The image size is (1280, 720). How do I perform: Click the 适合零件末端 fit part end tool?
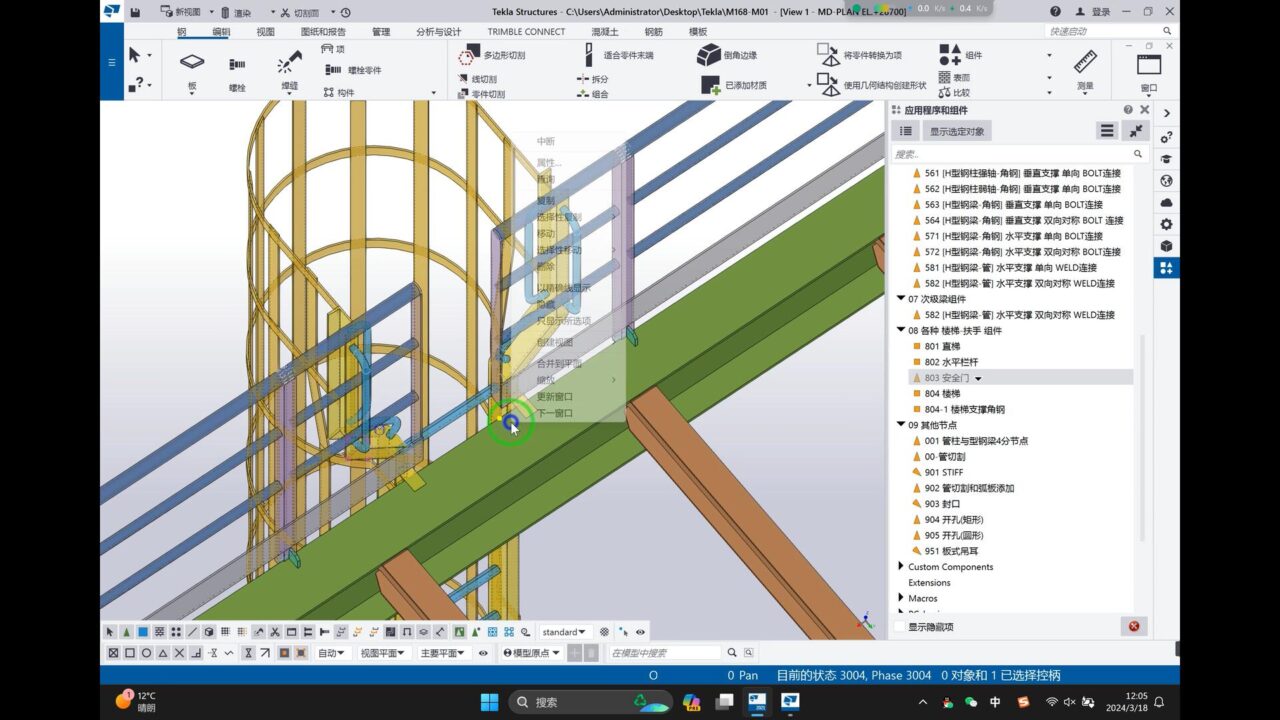tap(619, 56)
